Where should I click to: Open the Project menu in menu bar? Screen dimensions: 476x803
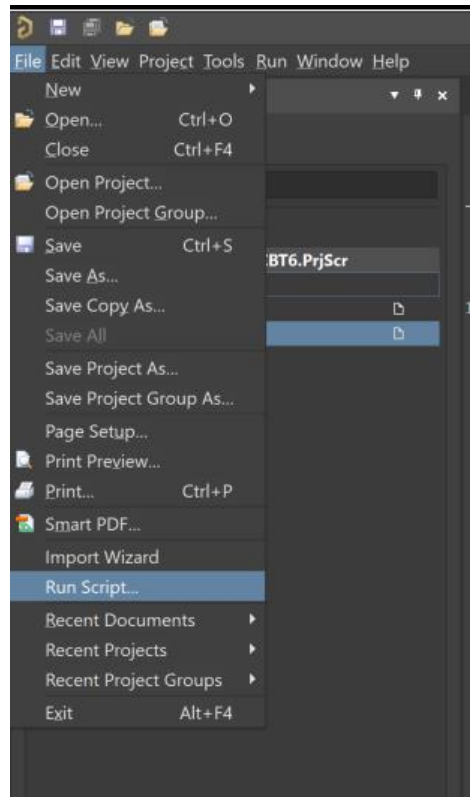click(167, 61)
